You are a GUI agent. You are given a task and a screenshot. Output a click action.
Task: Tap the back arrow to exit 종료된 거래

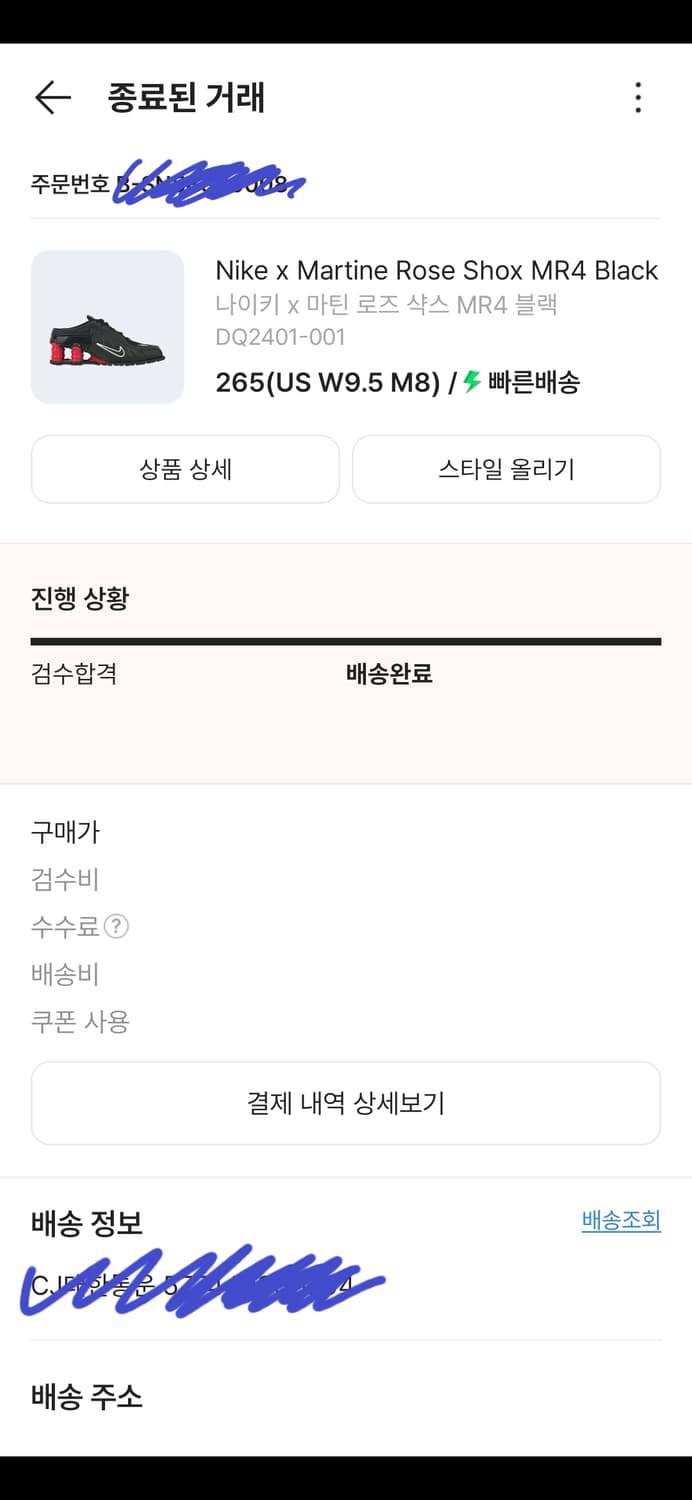click(51, 97)
